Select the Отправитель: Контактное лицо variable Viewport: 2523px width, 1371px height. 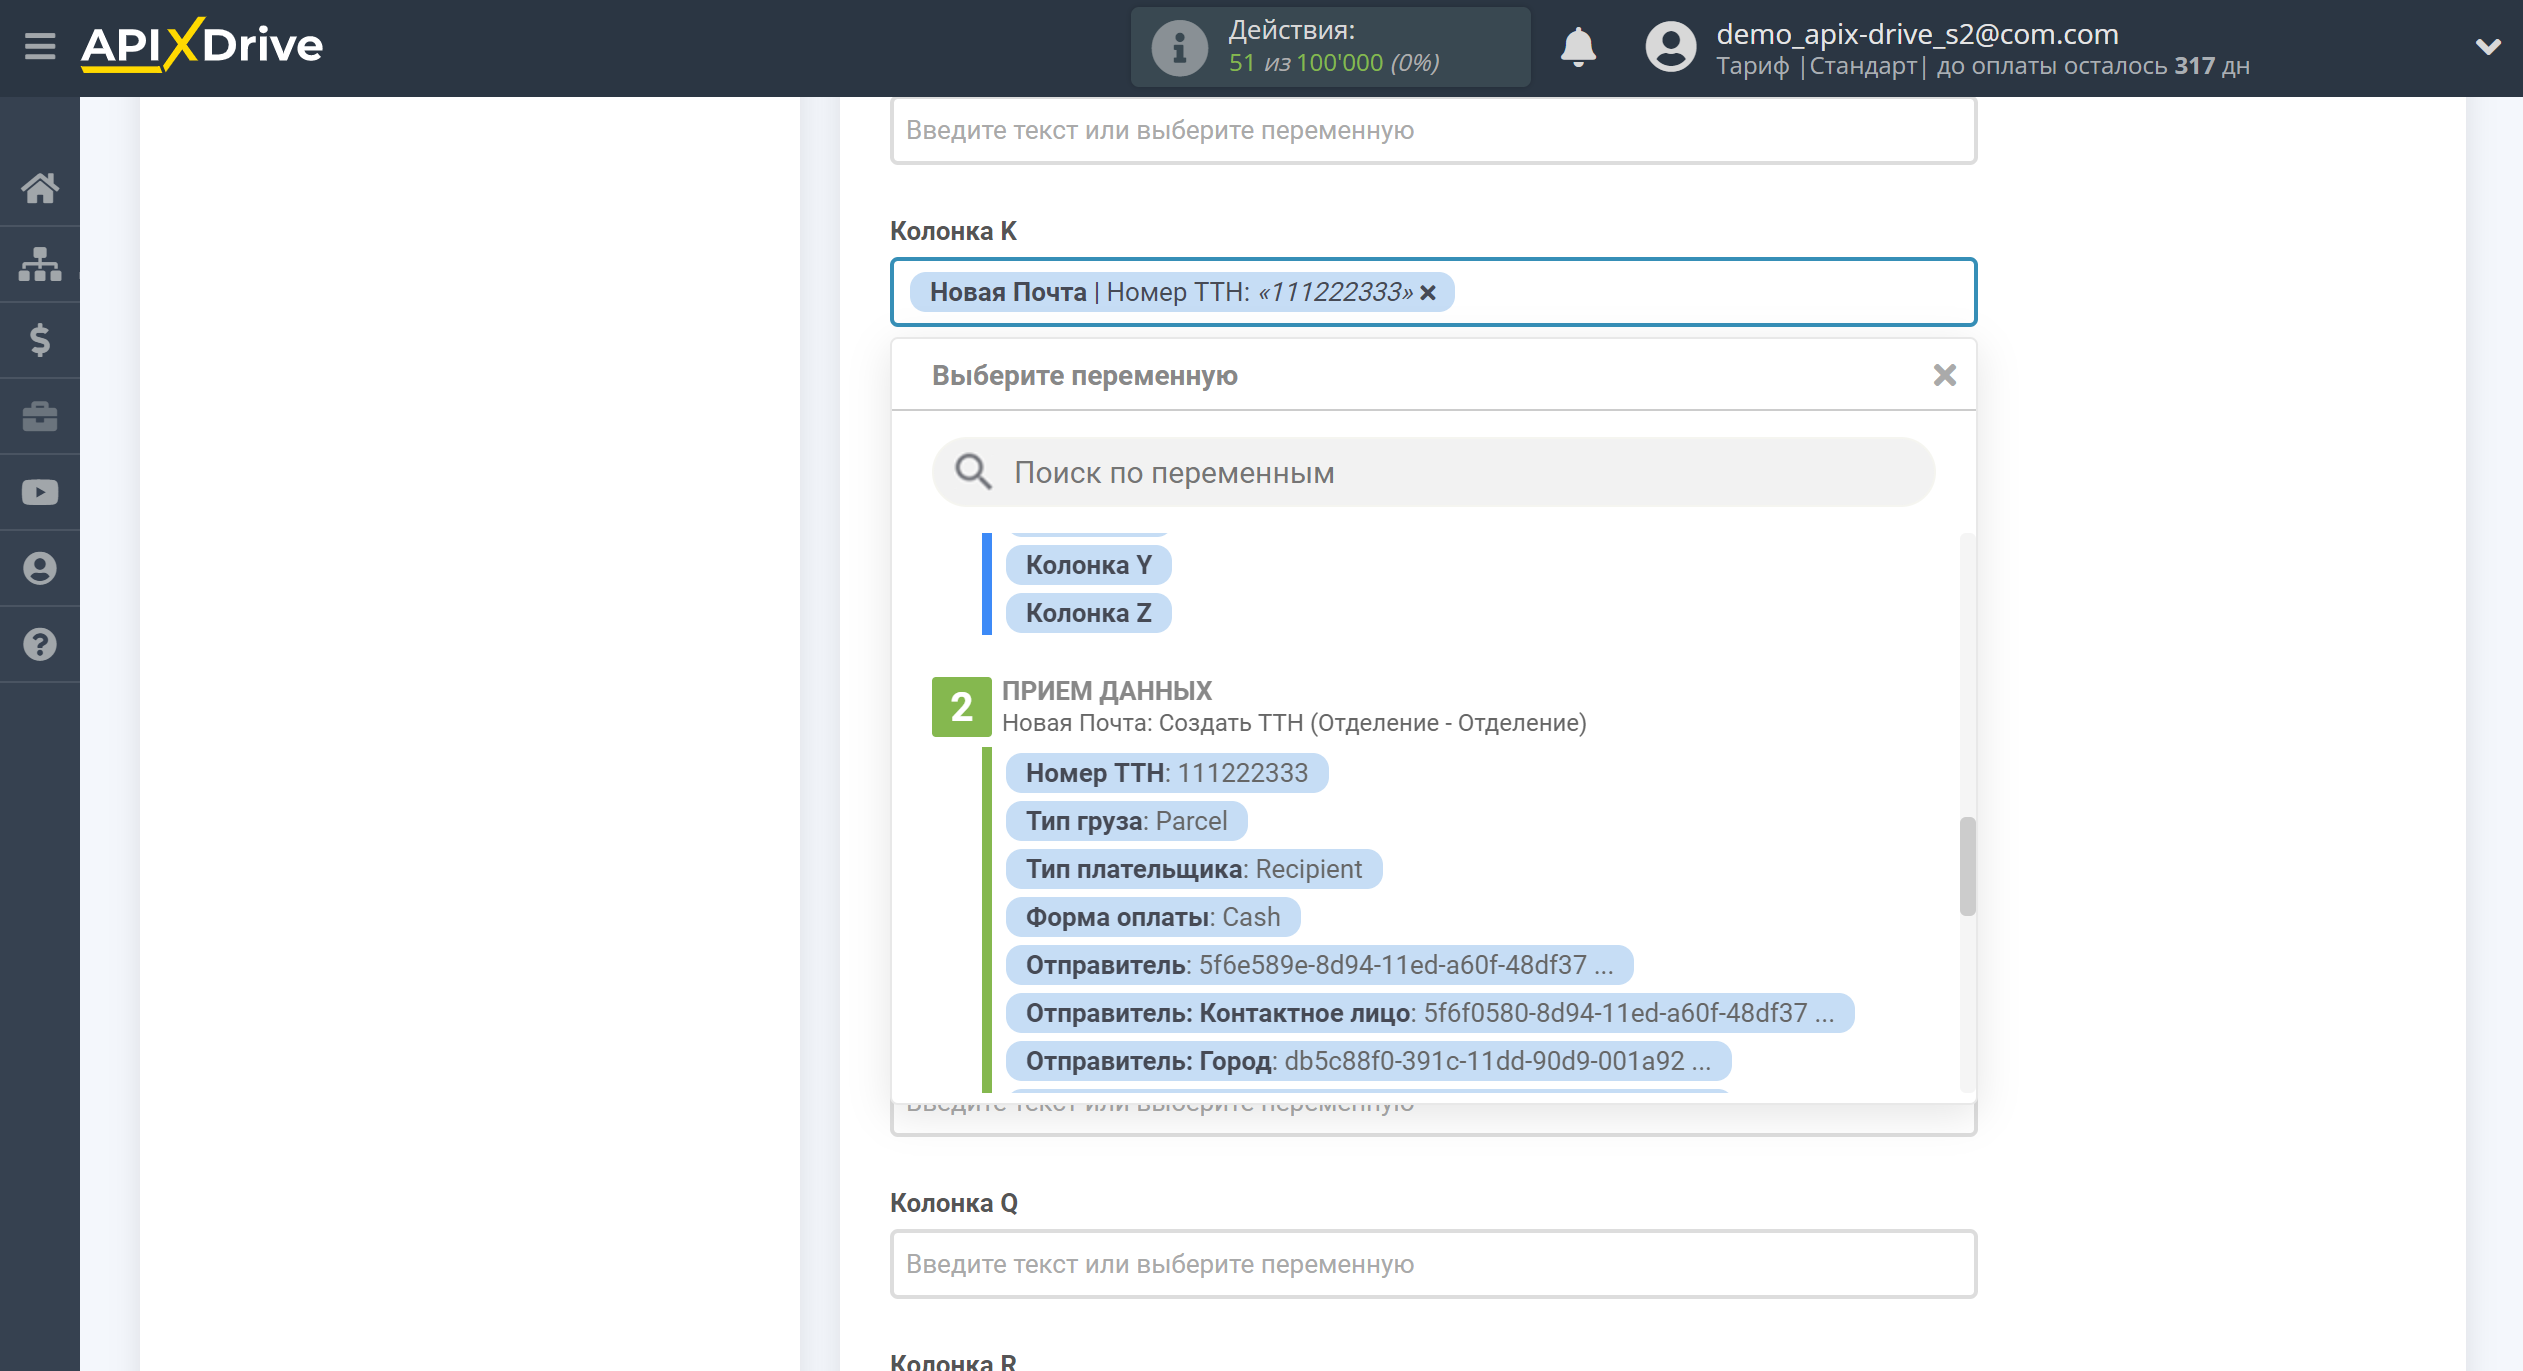point(1429,1013)
